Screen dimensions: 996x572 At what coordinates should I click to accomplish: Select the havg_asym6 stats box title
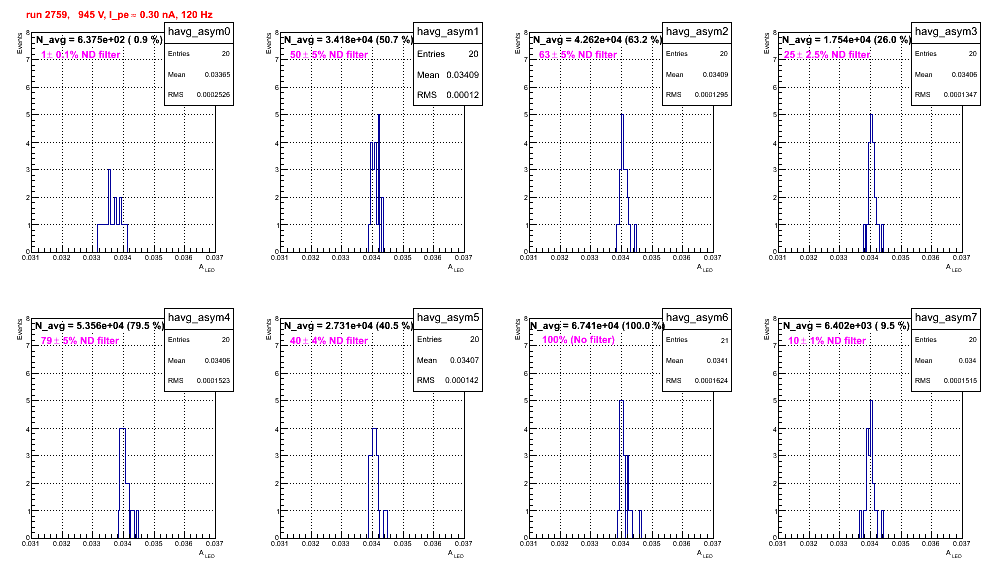[x=697, y=317]
